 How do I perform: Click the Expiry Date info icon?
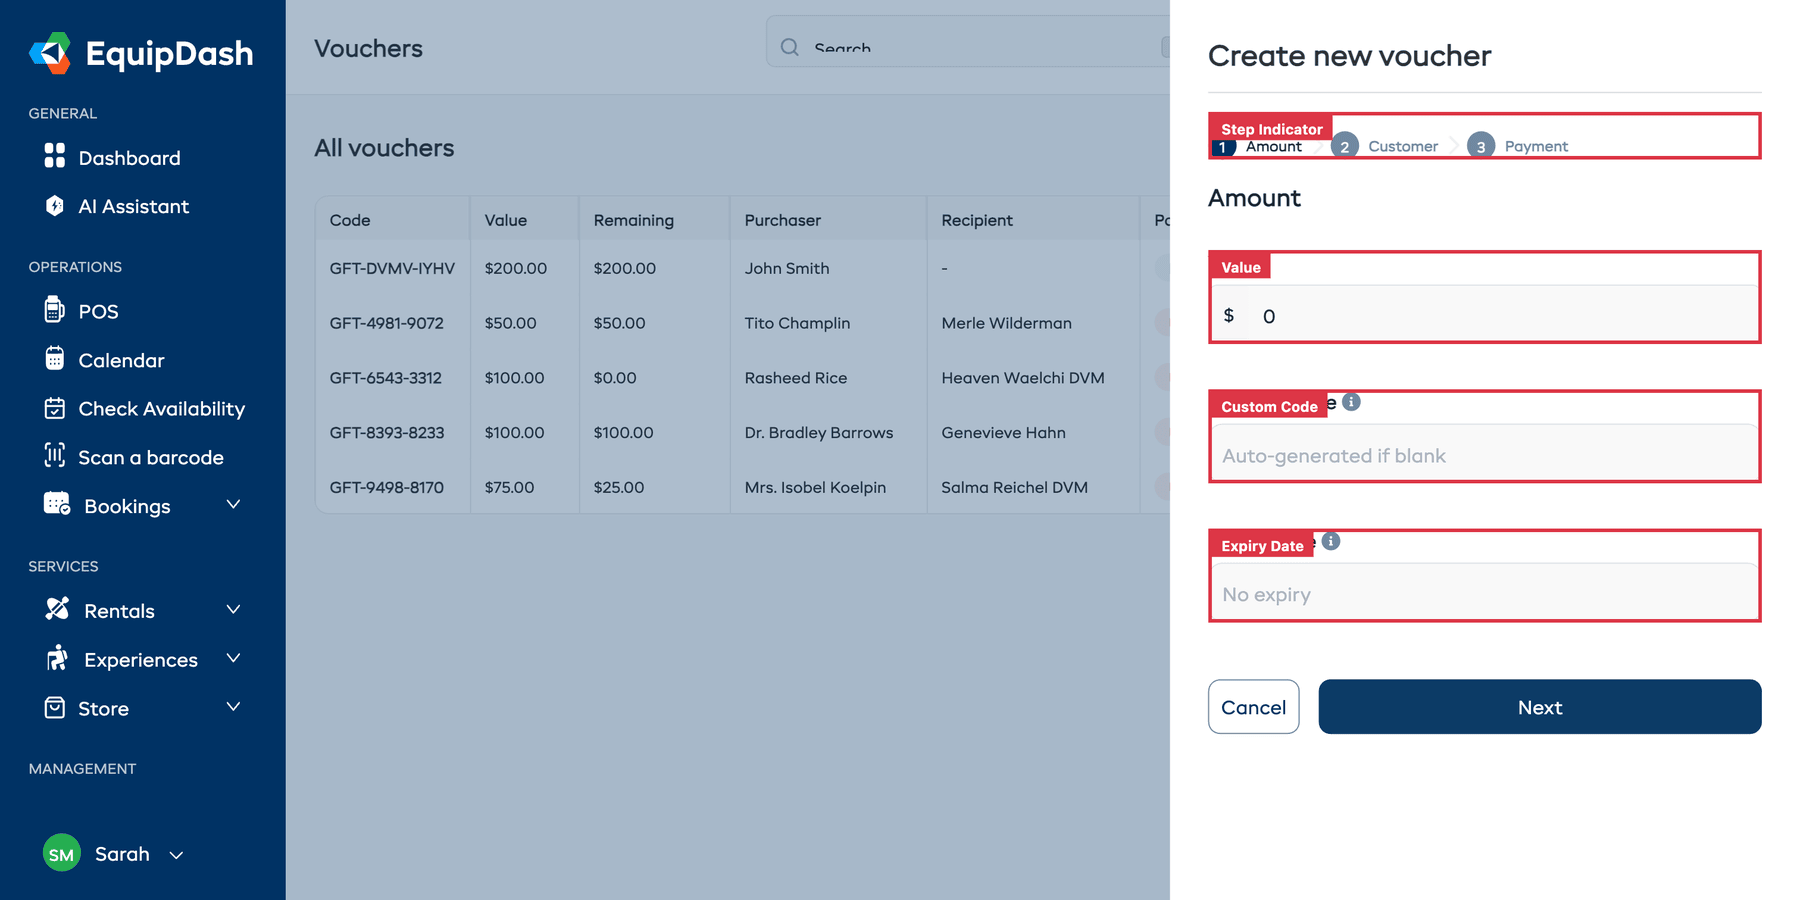click(x=1330, y=542)
